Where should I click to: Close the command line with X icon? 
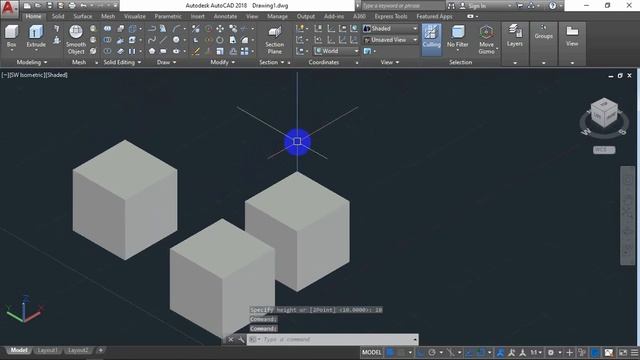tap(231, 340)
